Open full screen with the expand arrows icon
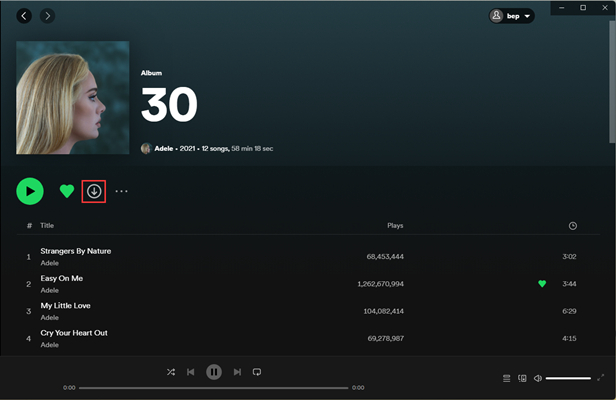The width and height of the screenshot is (616, 400). point(601,378)
